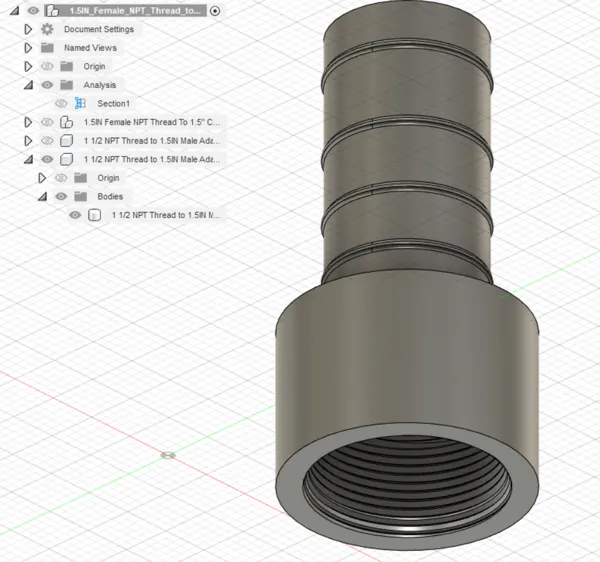The image size is (600, 562).
Task: Click the top-level Origin folder icon
Action: pos(67,66)
